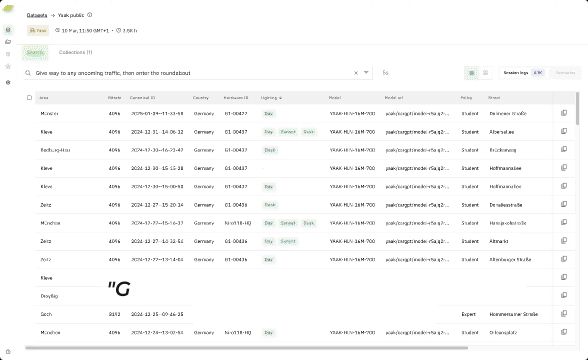The image size is (588, 360).
Task: Click the Sunset tag in Altmarkt row
Action: click(288, 241)
